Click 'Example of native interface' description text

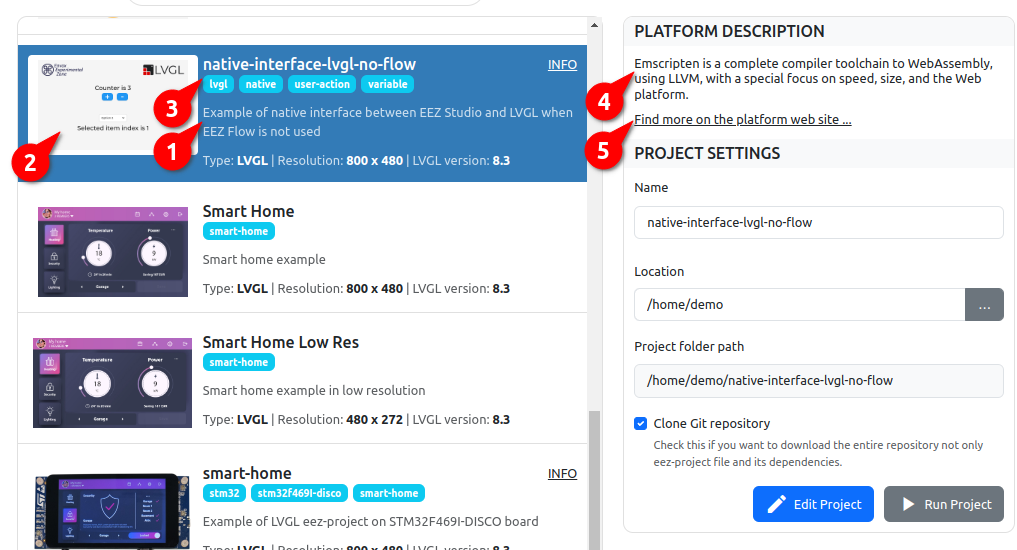coord(387,122)
